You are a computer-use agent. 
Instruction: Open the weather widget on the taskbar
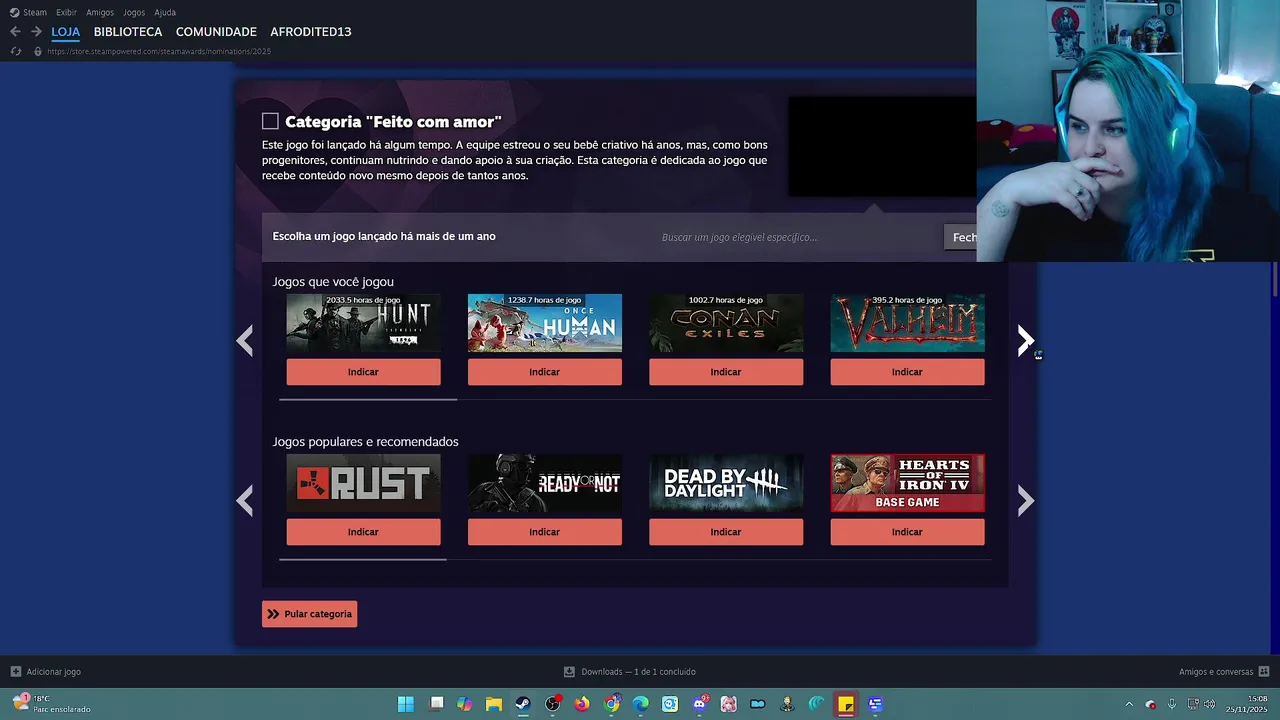50,704
